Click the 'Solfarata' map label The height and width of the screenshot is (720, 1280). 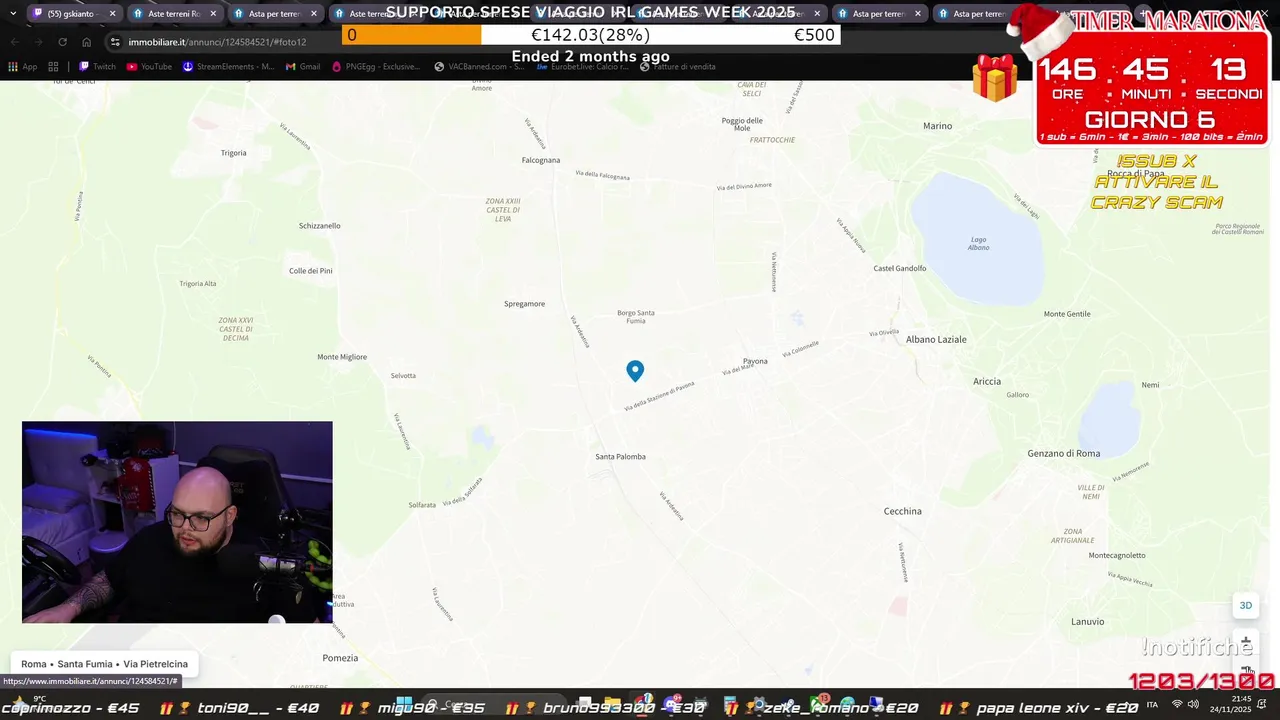[x=422, y=505]
